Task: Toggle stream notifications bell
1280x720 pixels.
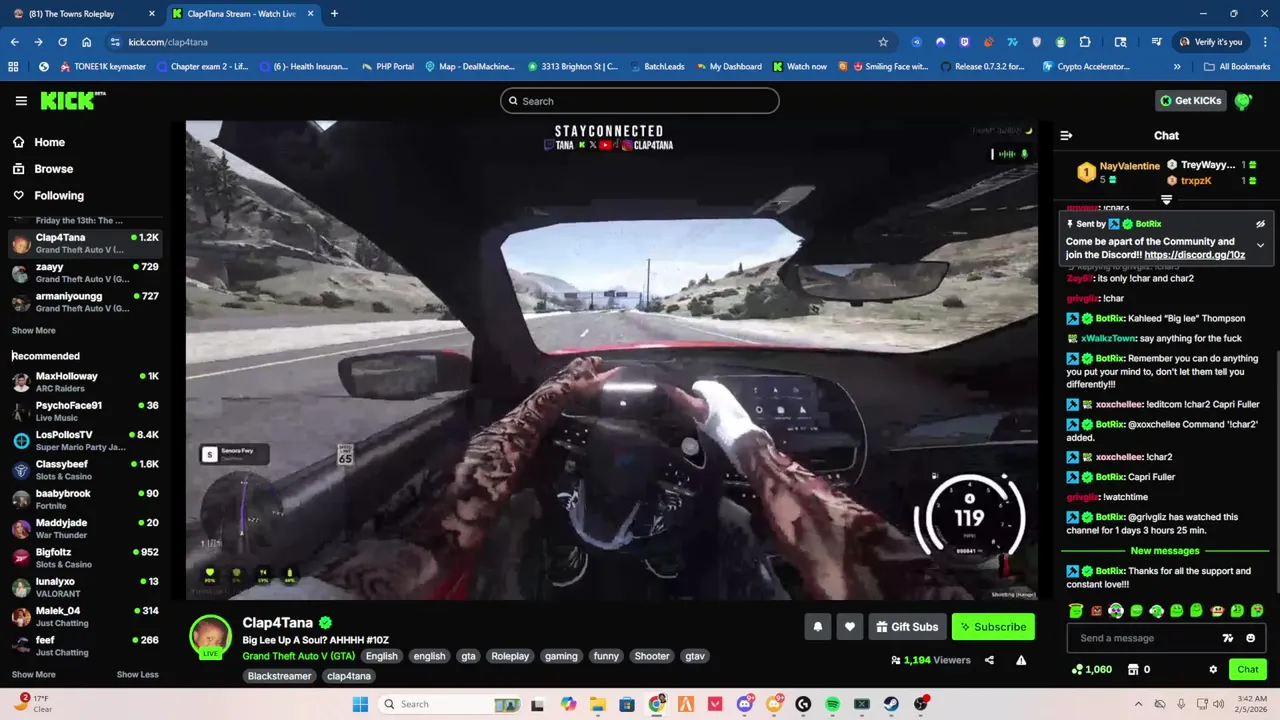Action: (817, 627)
